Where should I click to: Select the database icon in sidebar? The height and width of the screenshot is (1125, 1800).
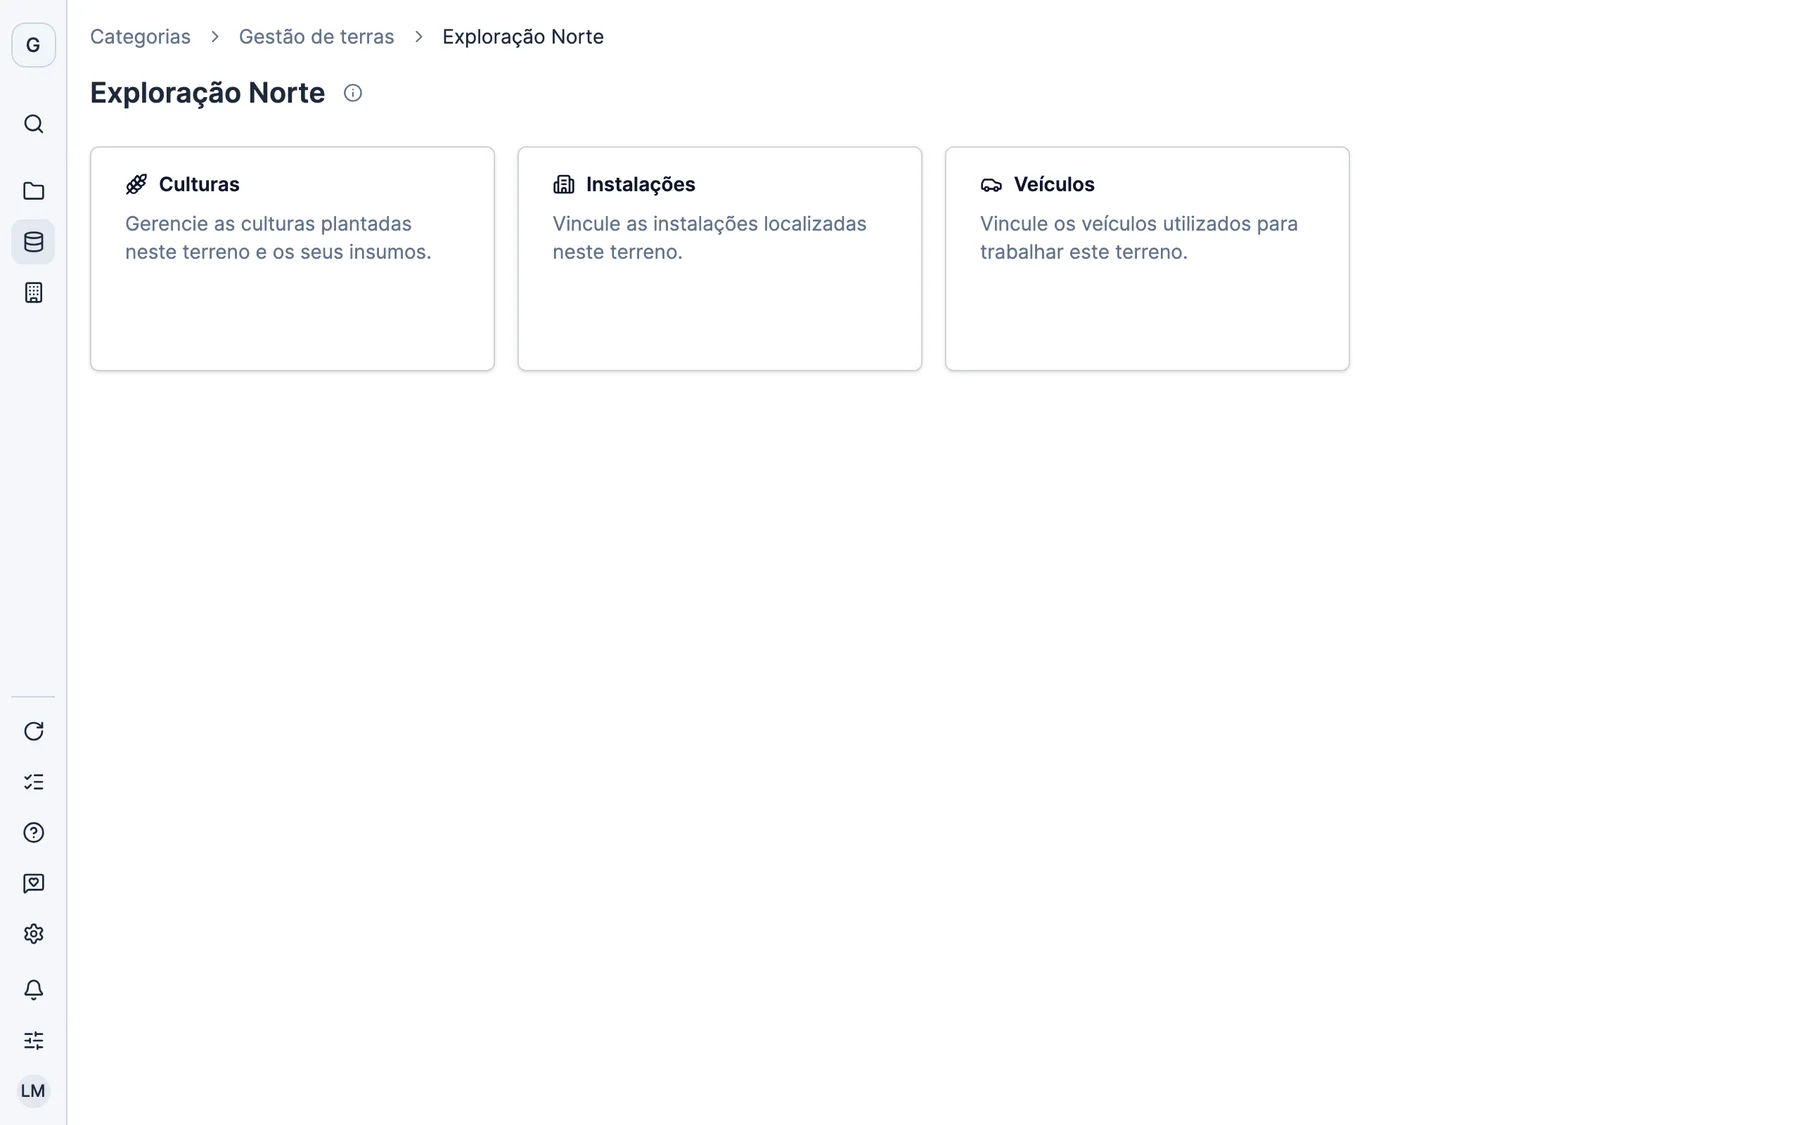click(33, 242)
